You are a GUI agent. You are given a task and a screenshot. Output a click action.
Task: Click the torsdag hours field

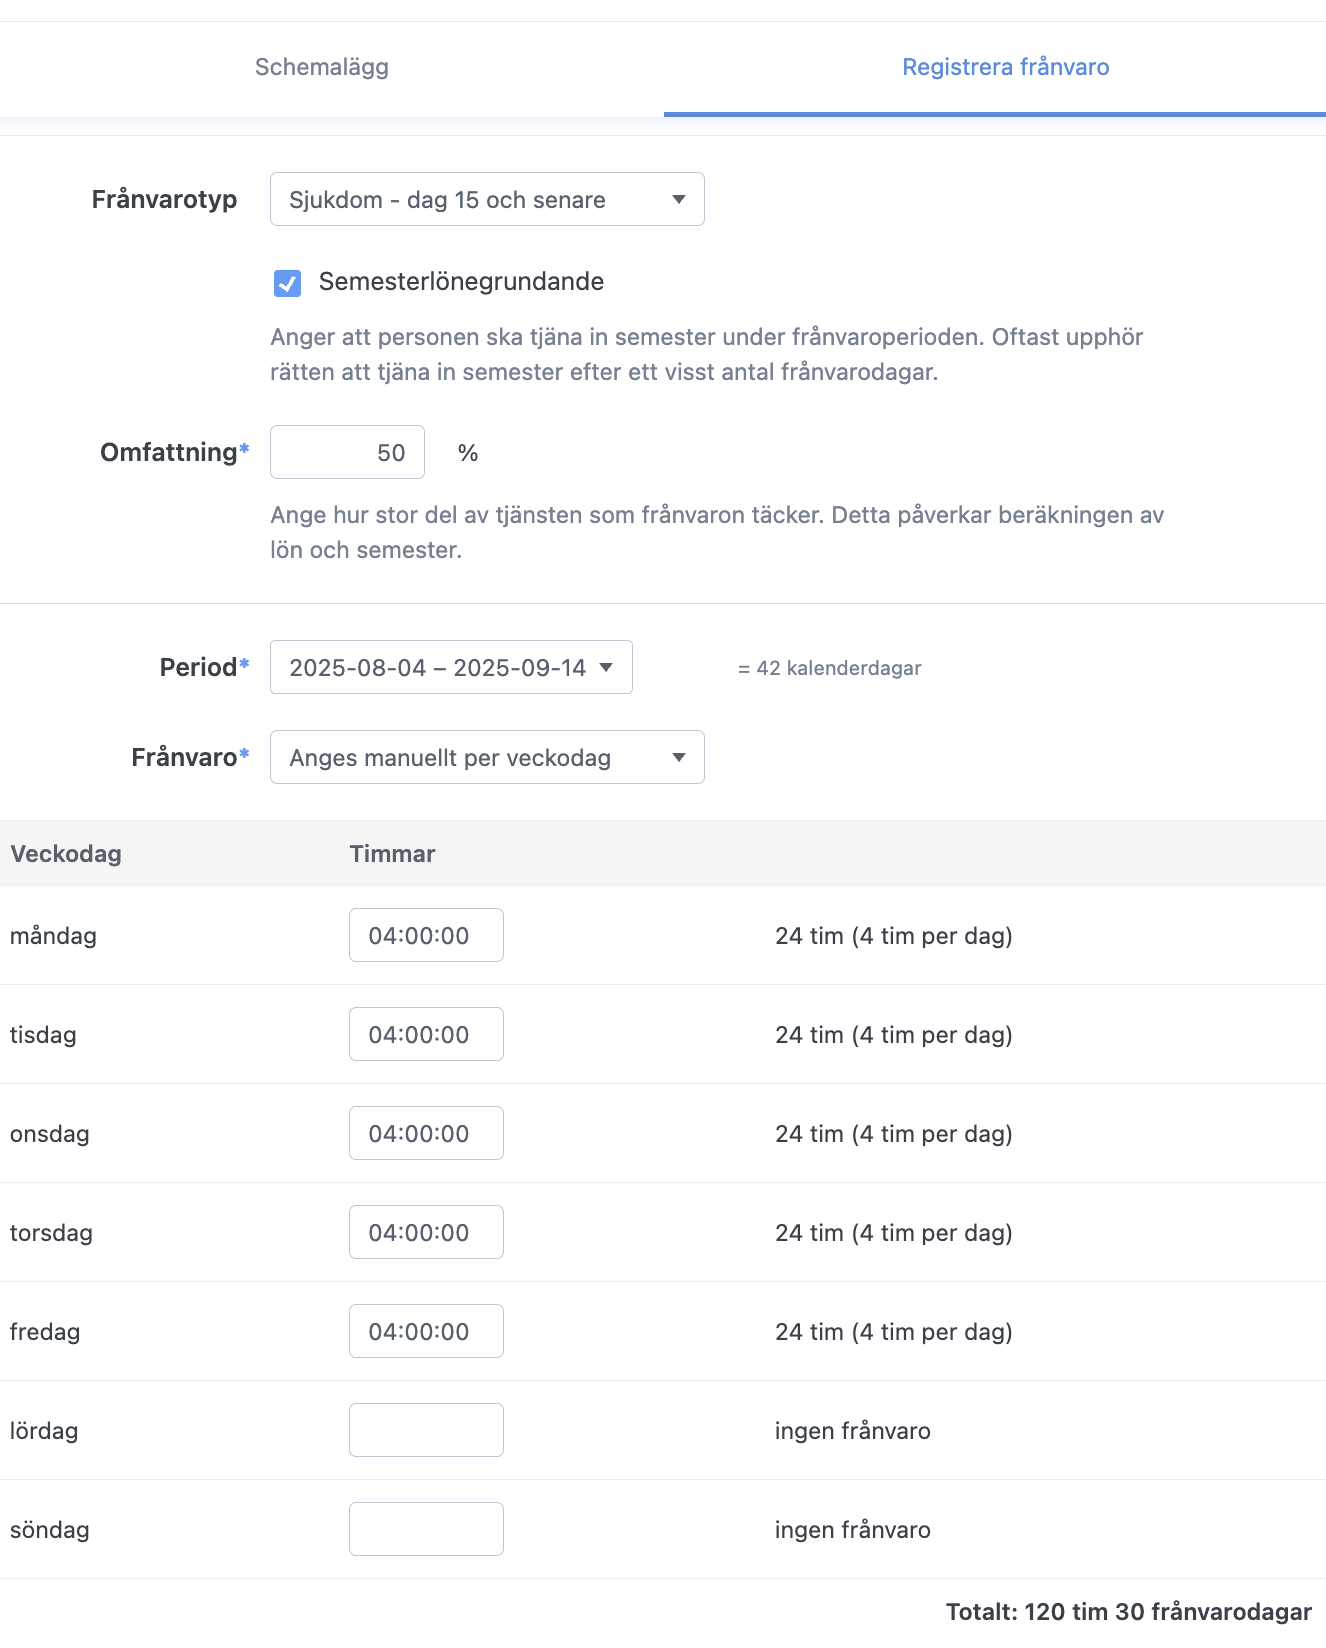426,1232
